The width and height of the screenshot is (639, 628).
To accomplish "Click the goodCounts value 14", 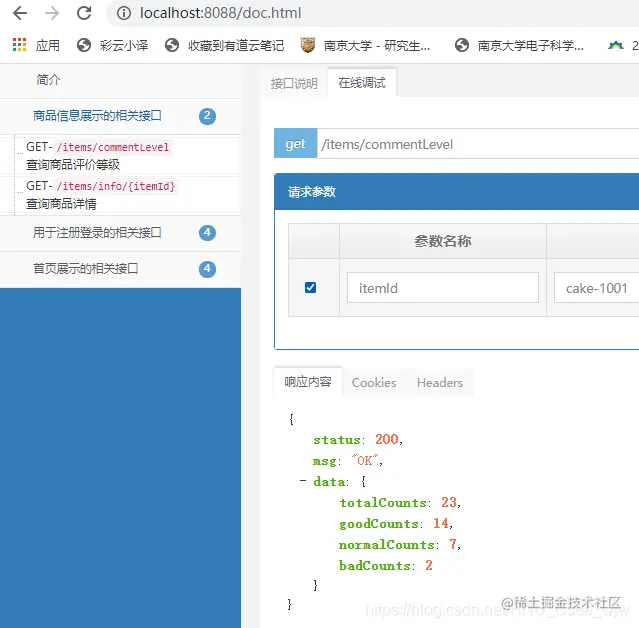I will pos(441,523).
